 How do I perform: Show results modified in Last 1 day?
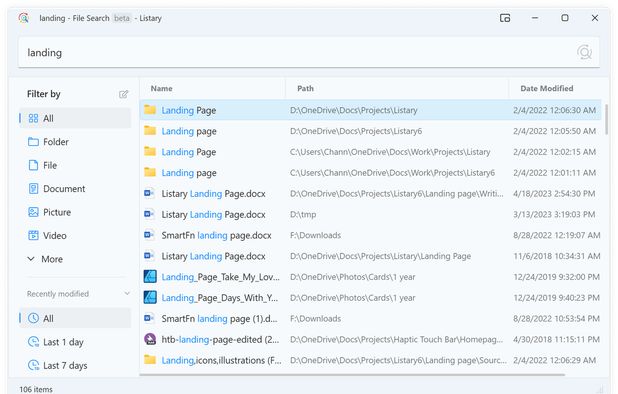(x=75, y=342)
